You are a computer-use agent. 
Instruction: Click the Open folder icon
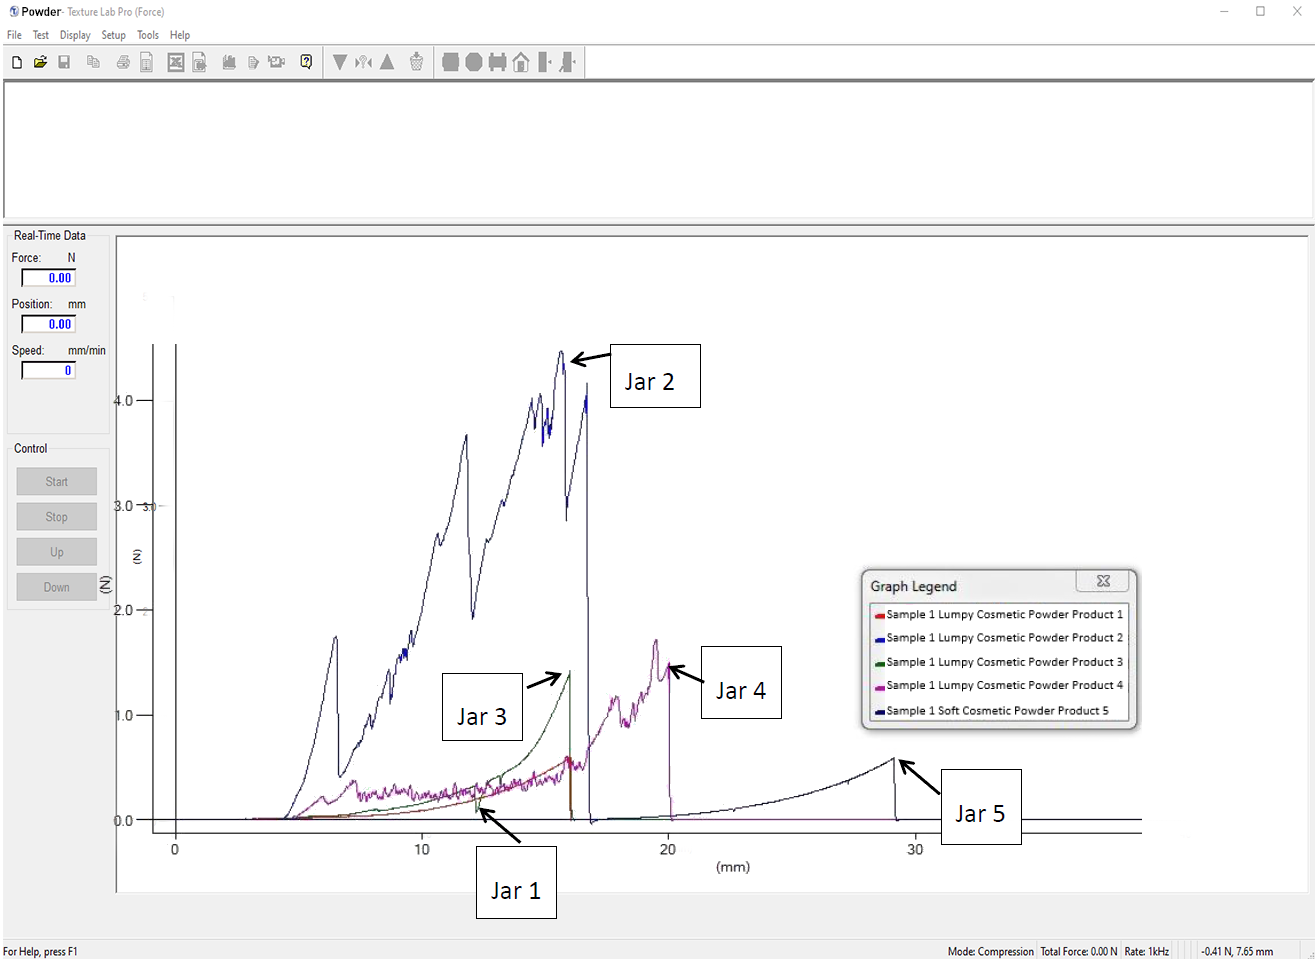[x=40, y=62]
